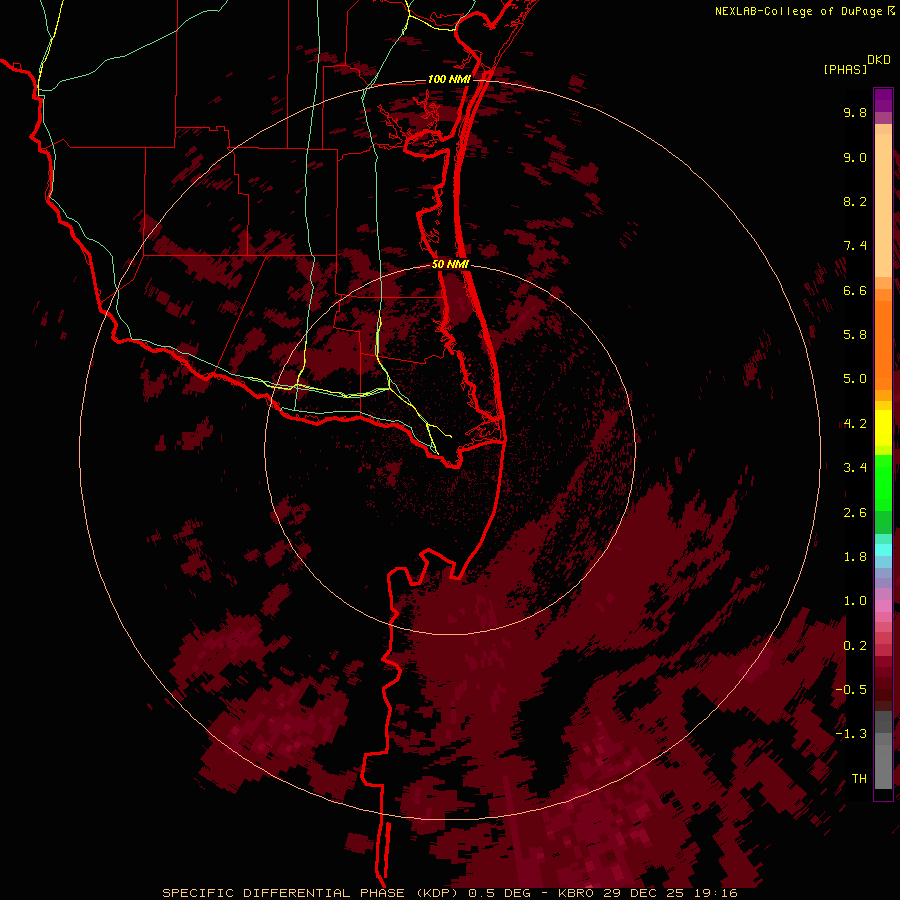Click the -1.3 color scale value
Screen dimensions: 900x900
click(851, 735)
